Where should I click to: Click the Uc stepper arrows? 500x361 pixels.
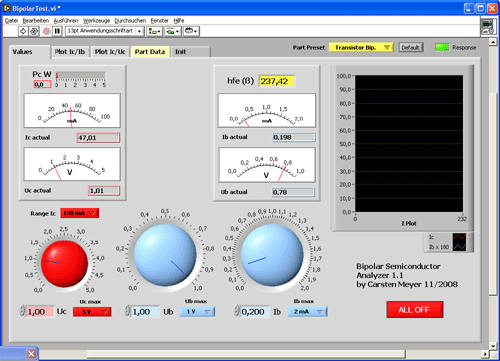pyautogui.click(x=22, y=311)
